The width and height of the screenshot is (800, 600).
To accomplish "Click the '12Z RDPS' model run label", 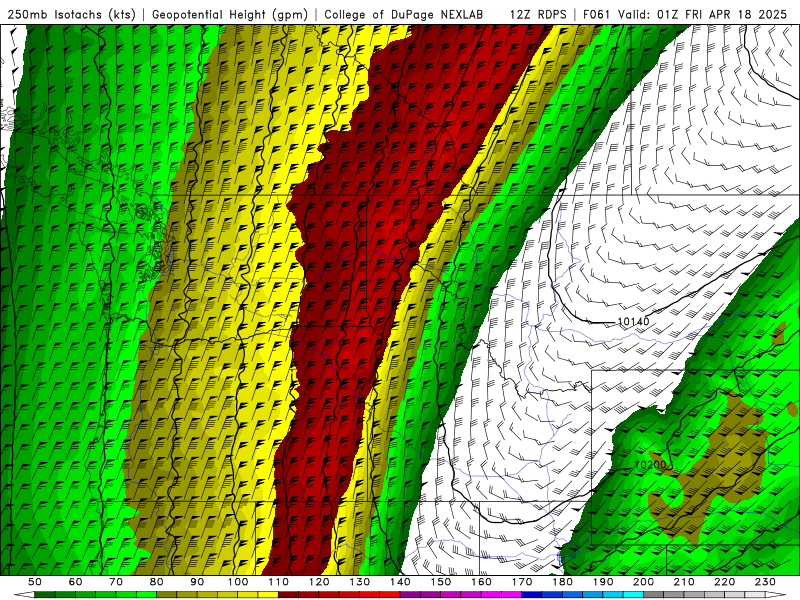I will pyautogui.click(x=538, y=15).
